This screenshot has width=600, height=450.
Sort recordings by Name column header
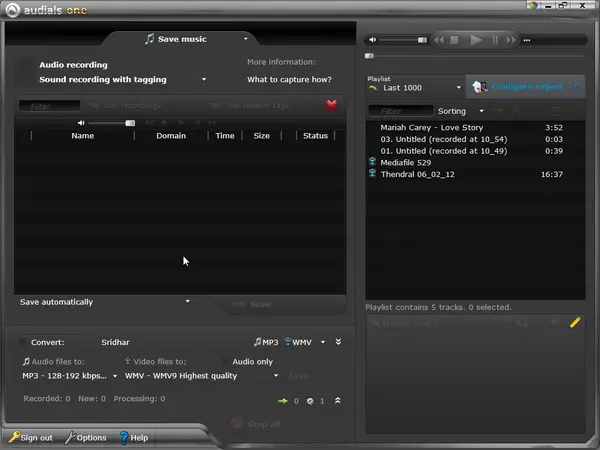[x=83, y=135]
